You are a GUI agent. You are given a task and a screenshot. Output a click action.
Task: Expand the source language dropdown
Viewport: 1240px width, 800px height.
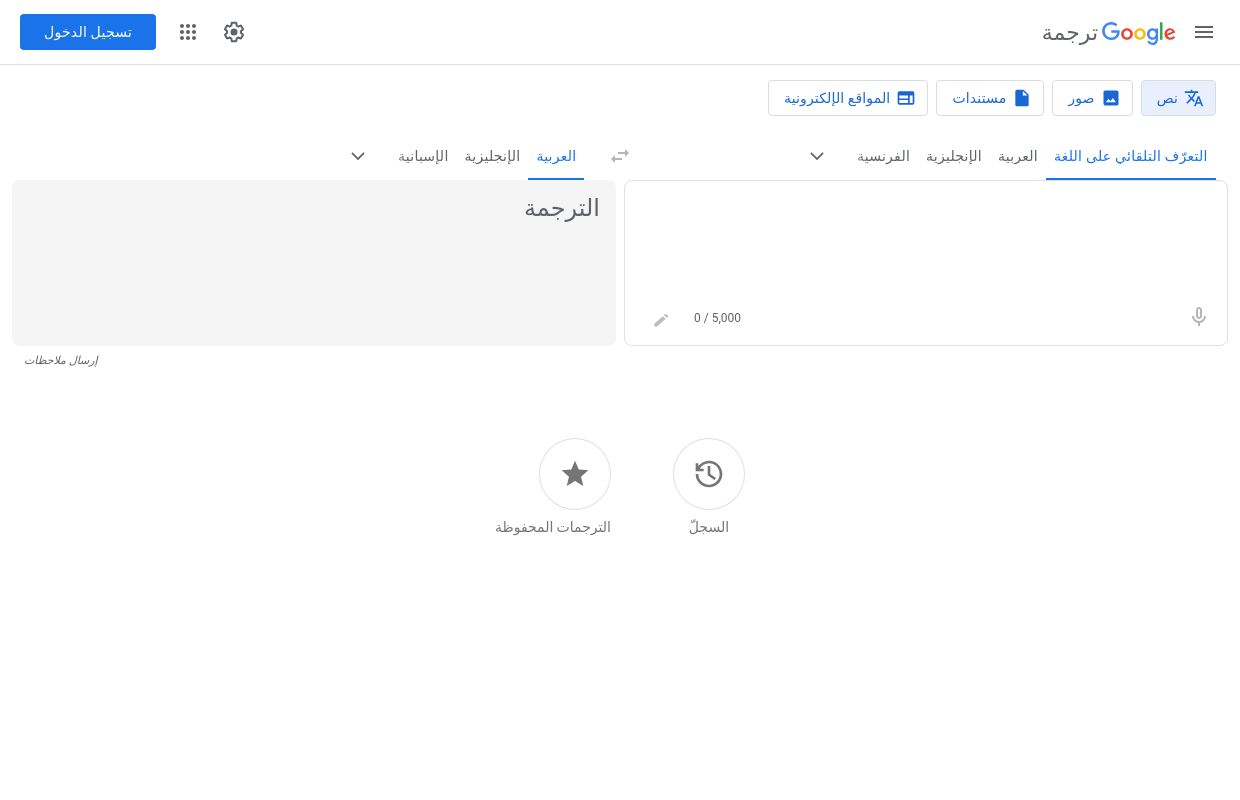(817, 156)
